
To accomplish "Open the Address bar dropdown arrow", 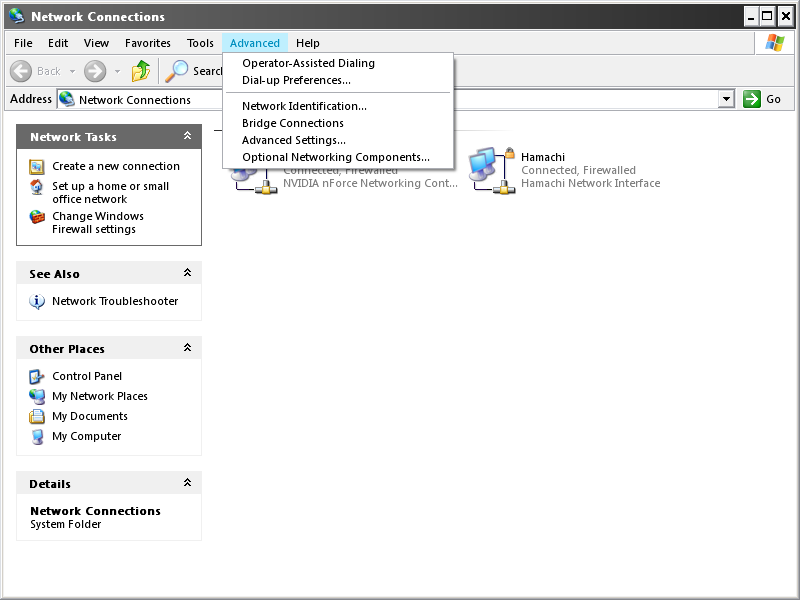I will tap(726, 99).
